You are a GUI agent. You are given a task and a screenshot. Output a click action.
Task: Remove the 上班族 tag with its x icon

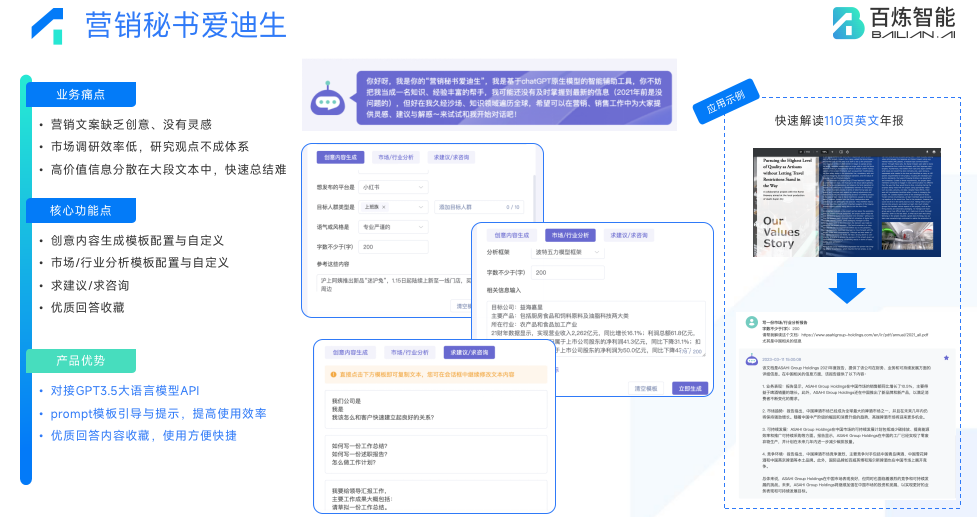(384, 207)
